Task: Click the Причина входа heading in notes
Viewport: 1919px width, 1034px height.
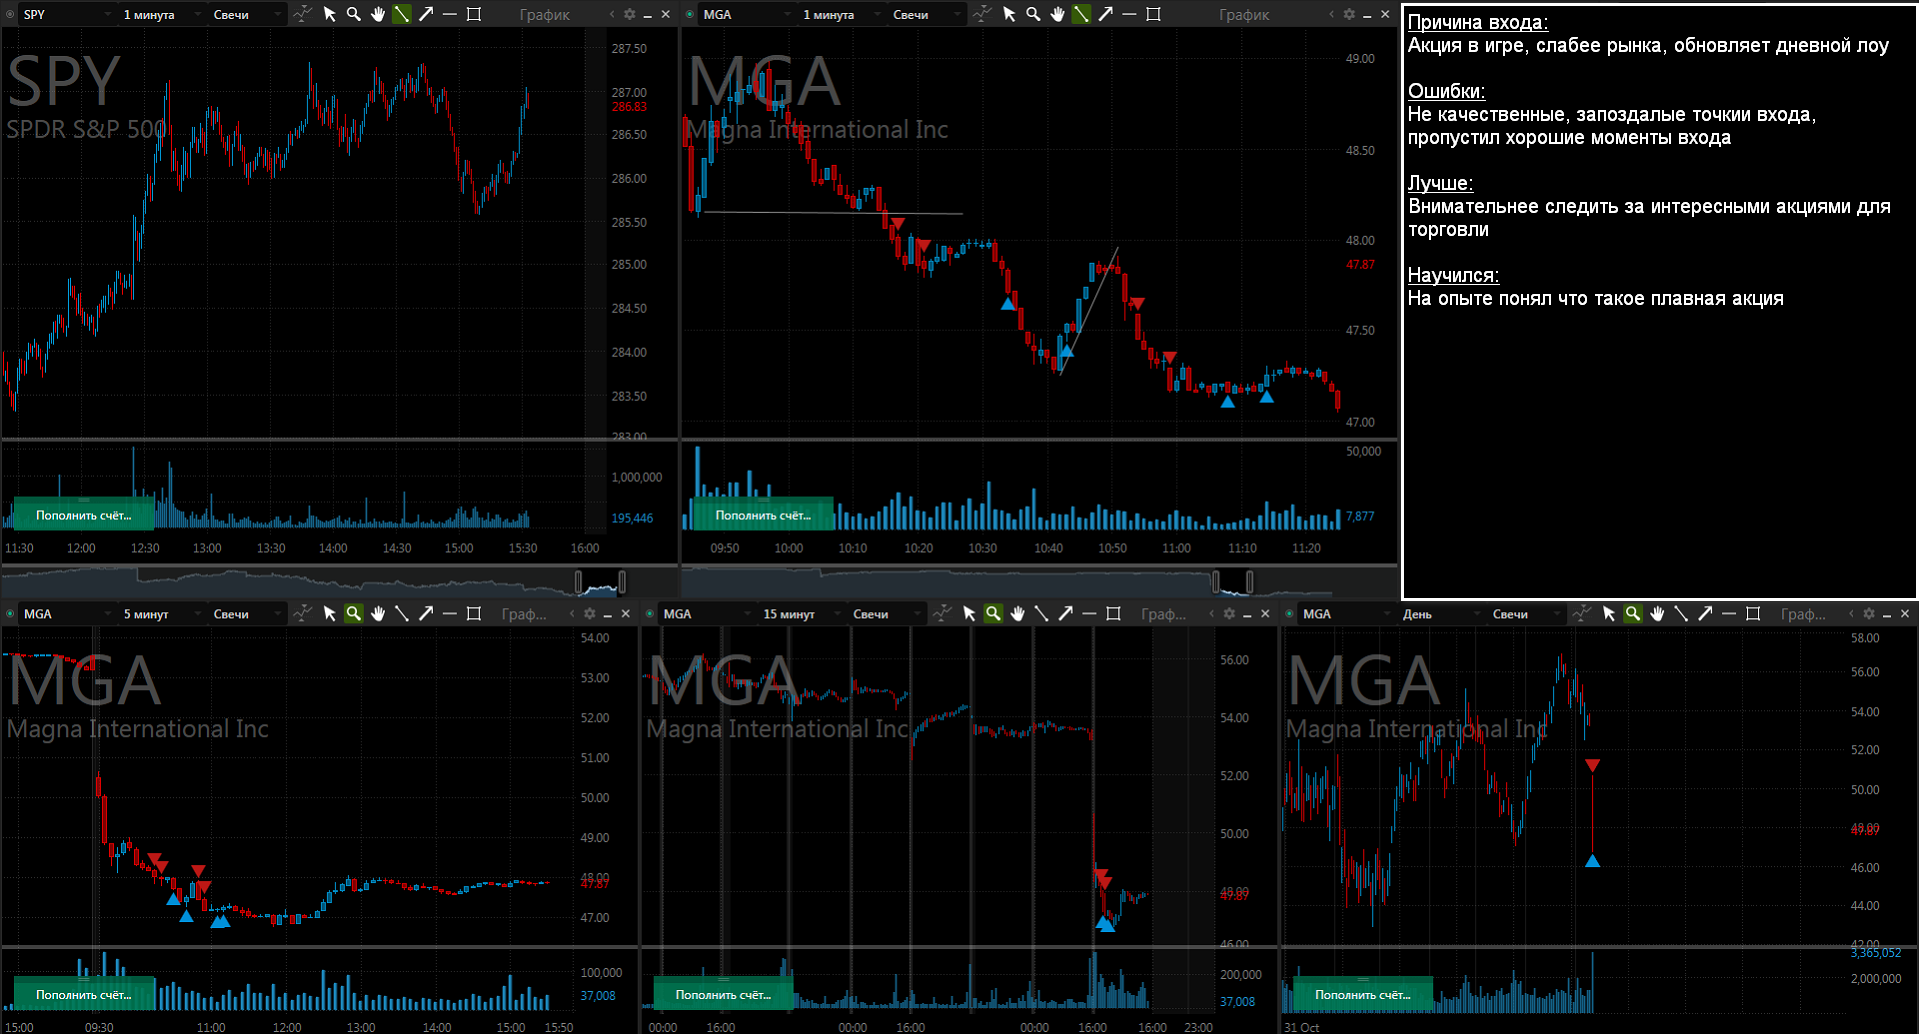Action: [1477, 22]
